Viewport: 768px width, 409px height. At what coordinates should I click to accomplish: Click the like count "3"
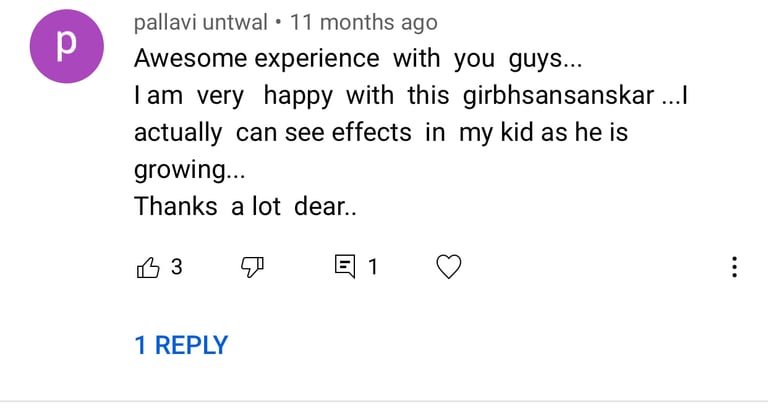(x=177, y=267)
